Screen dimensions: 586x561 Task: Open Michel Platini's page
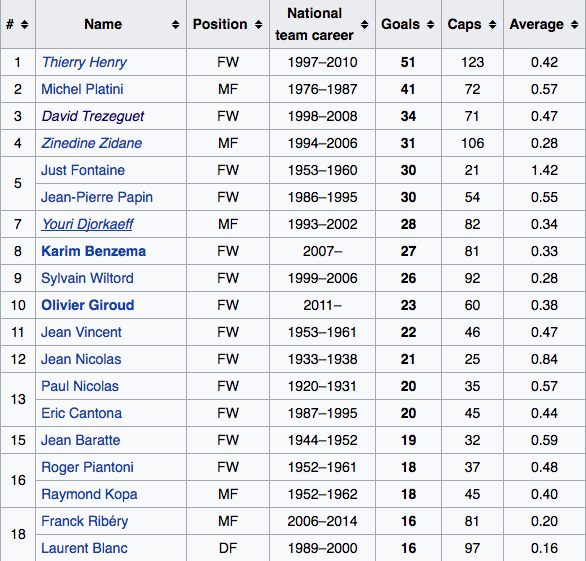[x=82, y=89]
